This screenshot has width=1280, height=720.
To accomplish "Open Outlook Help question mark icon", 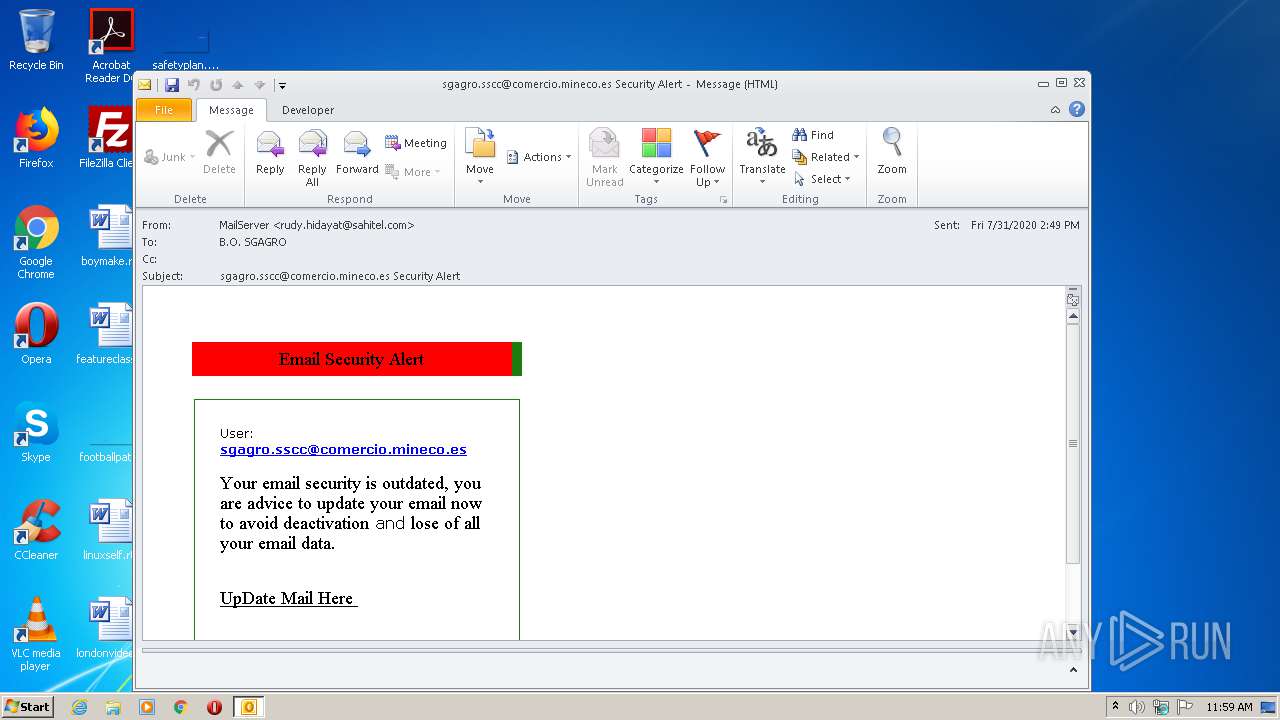I will (x=1077, y=110).
